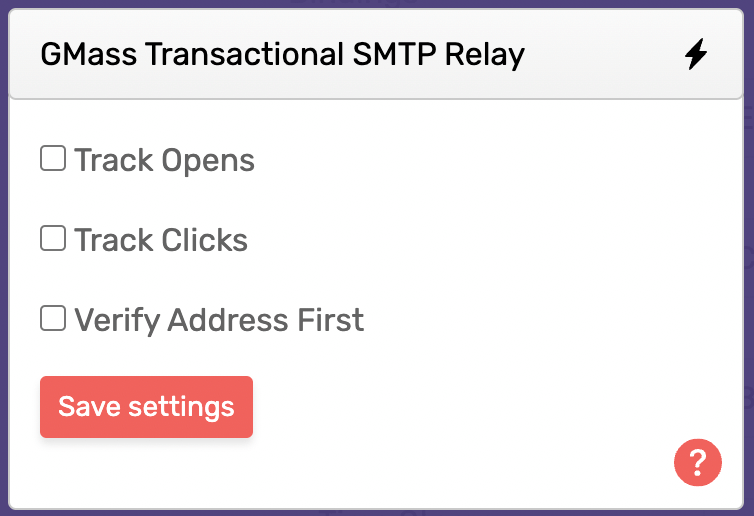Click the word Address in third option
Image resolution: width=754 pixels, height=516 pixels.
pyautogui.click(x=228, y=320)
